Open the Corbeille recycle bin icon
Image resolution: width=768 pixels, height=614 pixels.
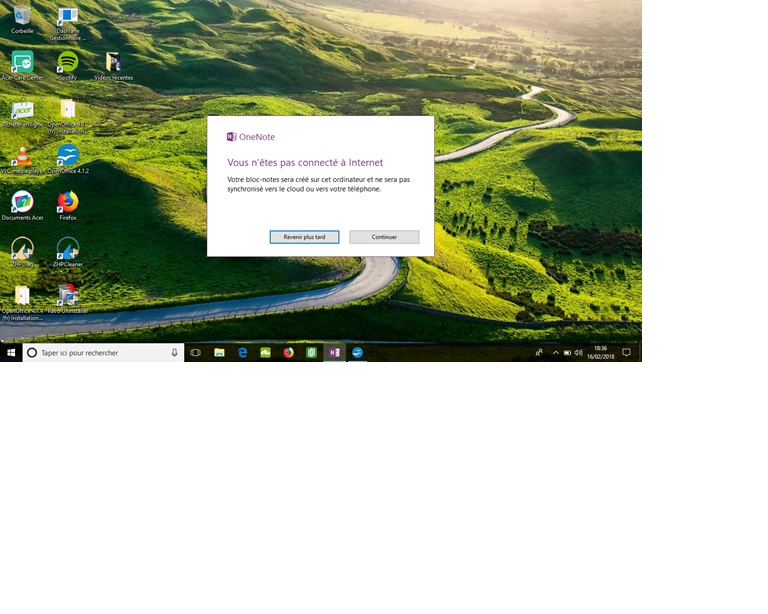pos(22,17)
